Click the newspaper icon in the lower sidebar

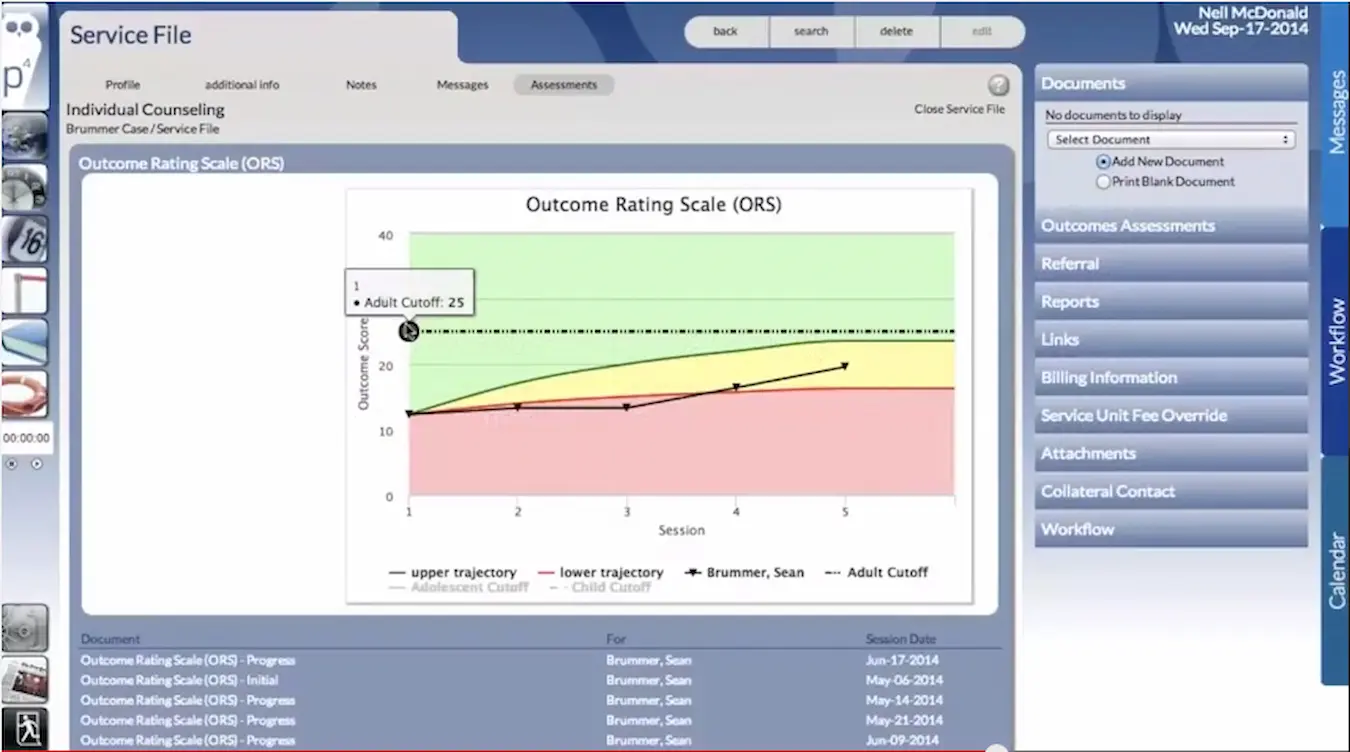(x=25, y=680)
